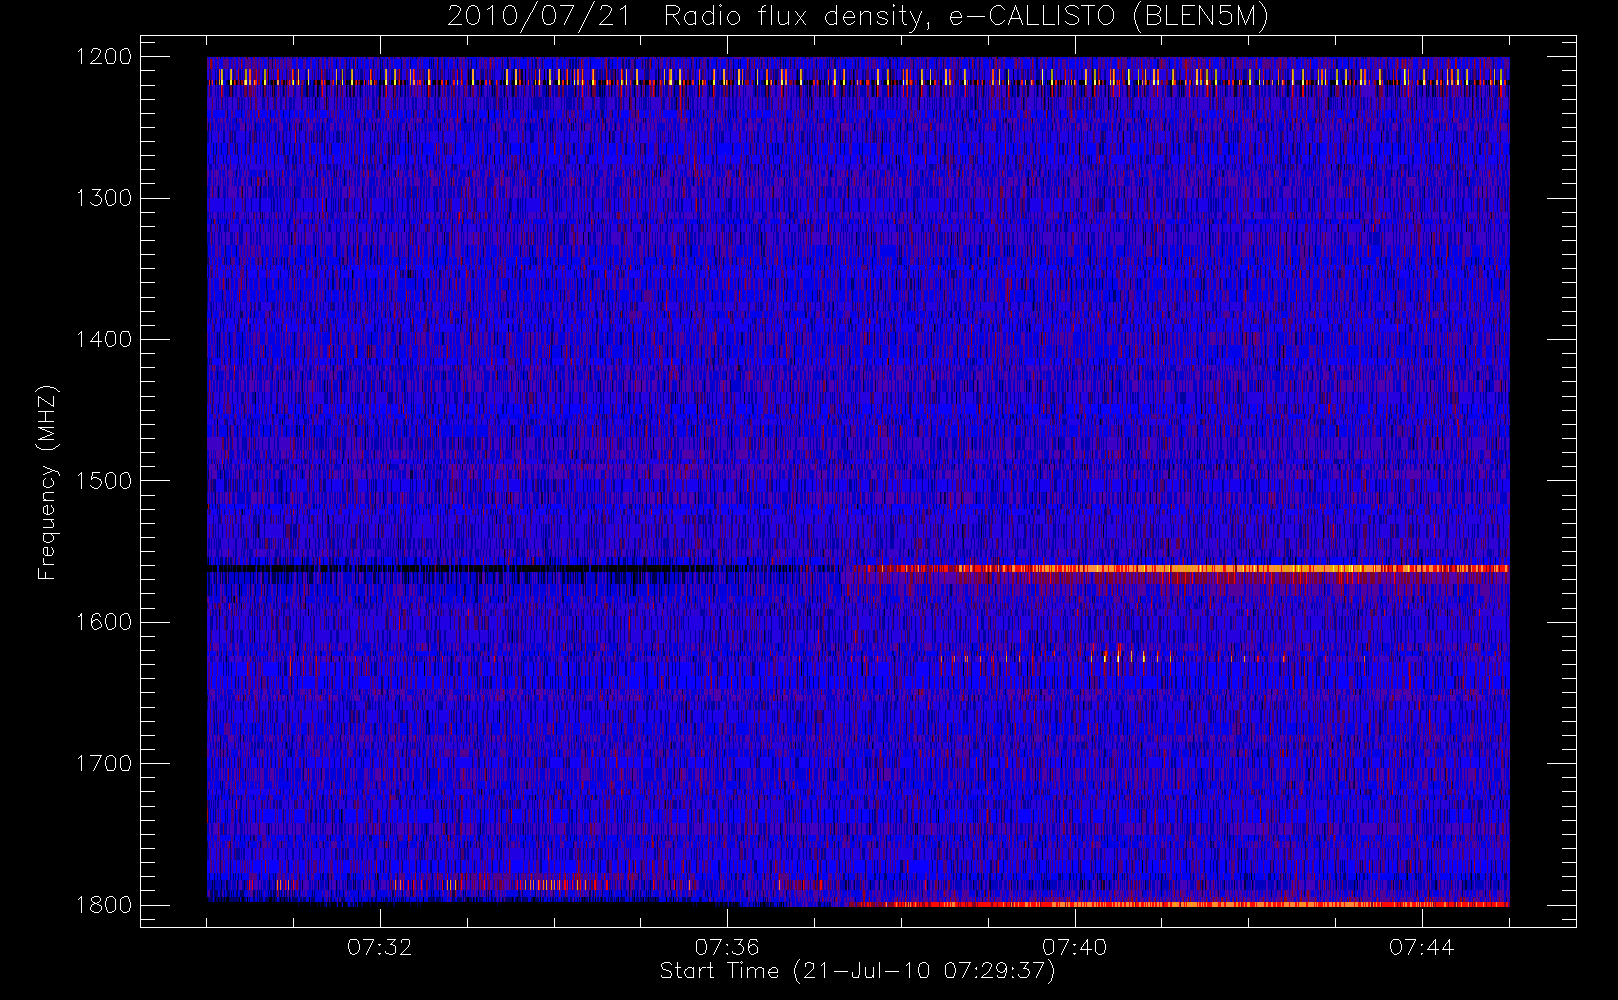Click the 07:44 time tick label
Screen dimensions: 1618x1000
[1422, 947]
